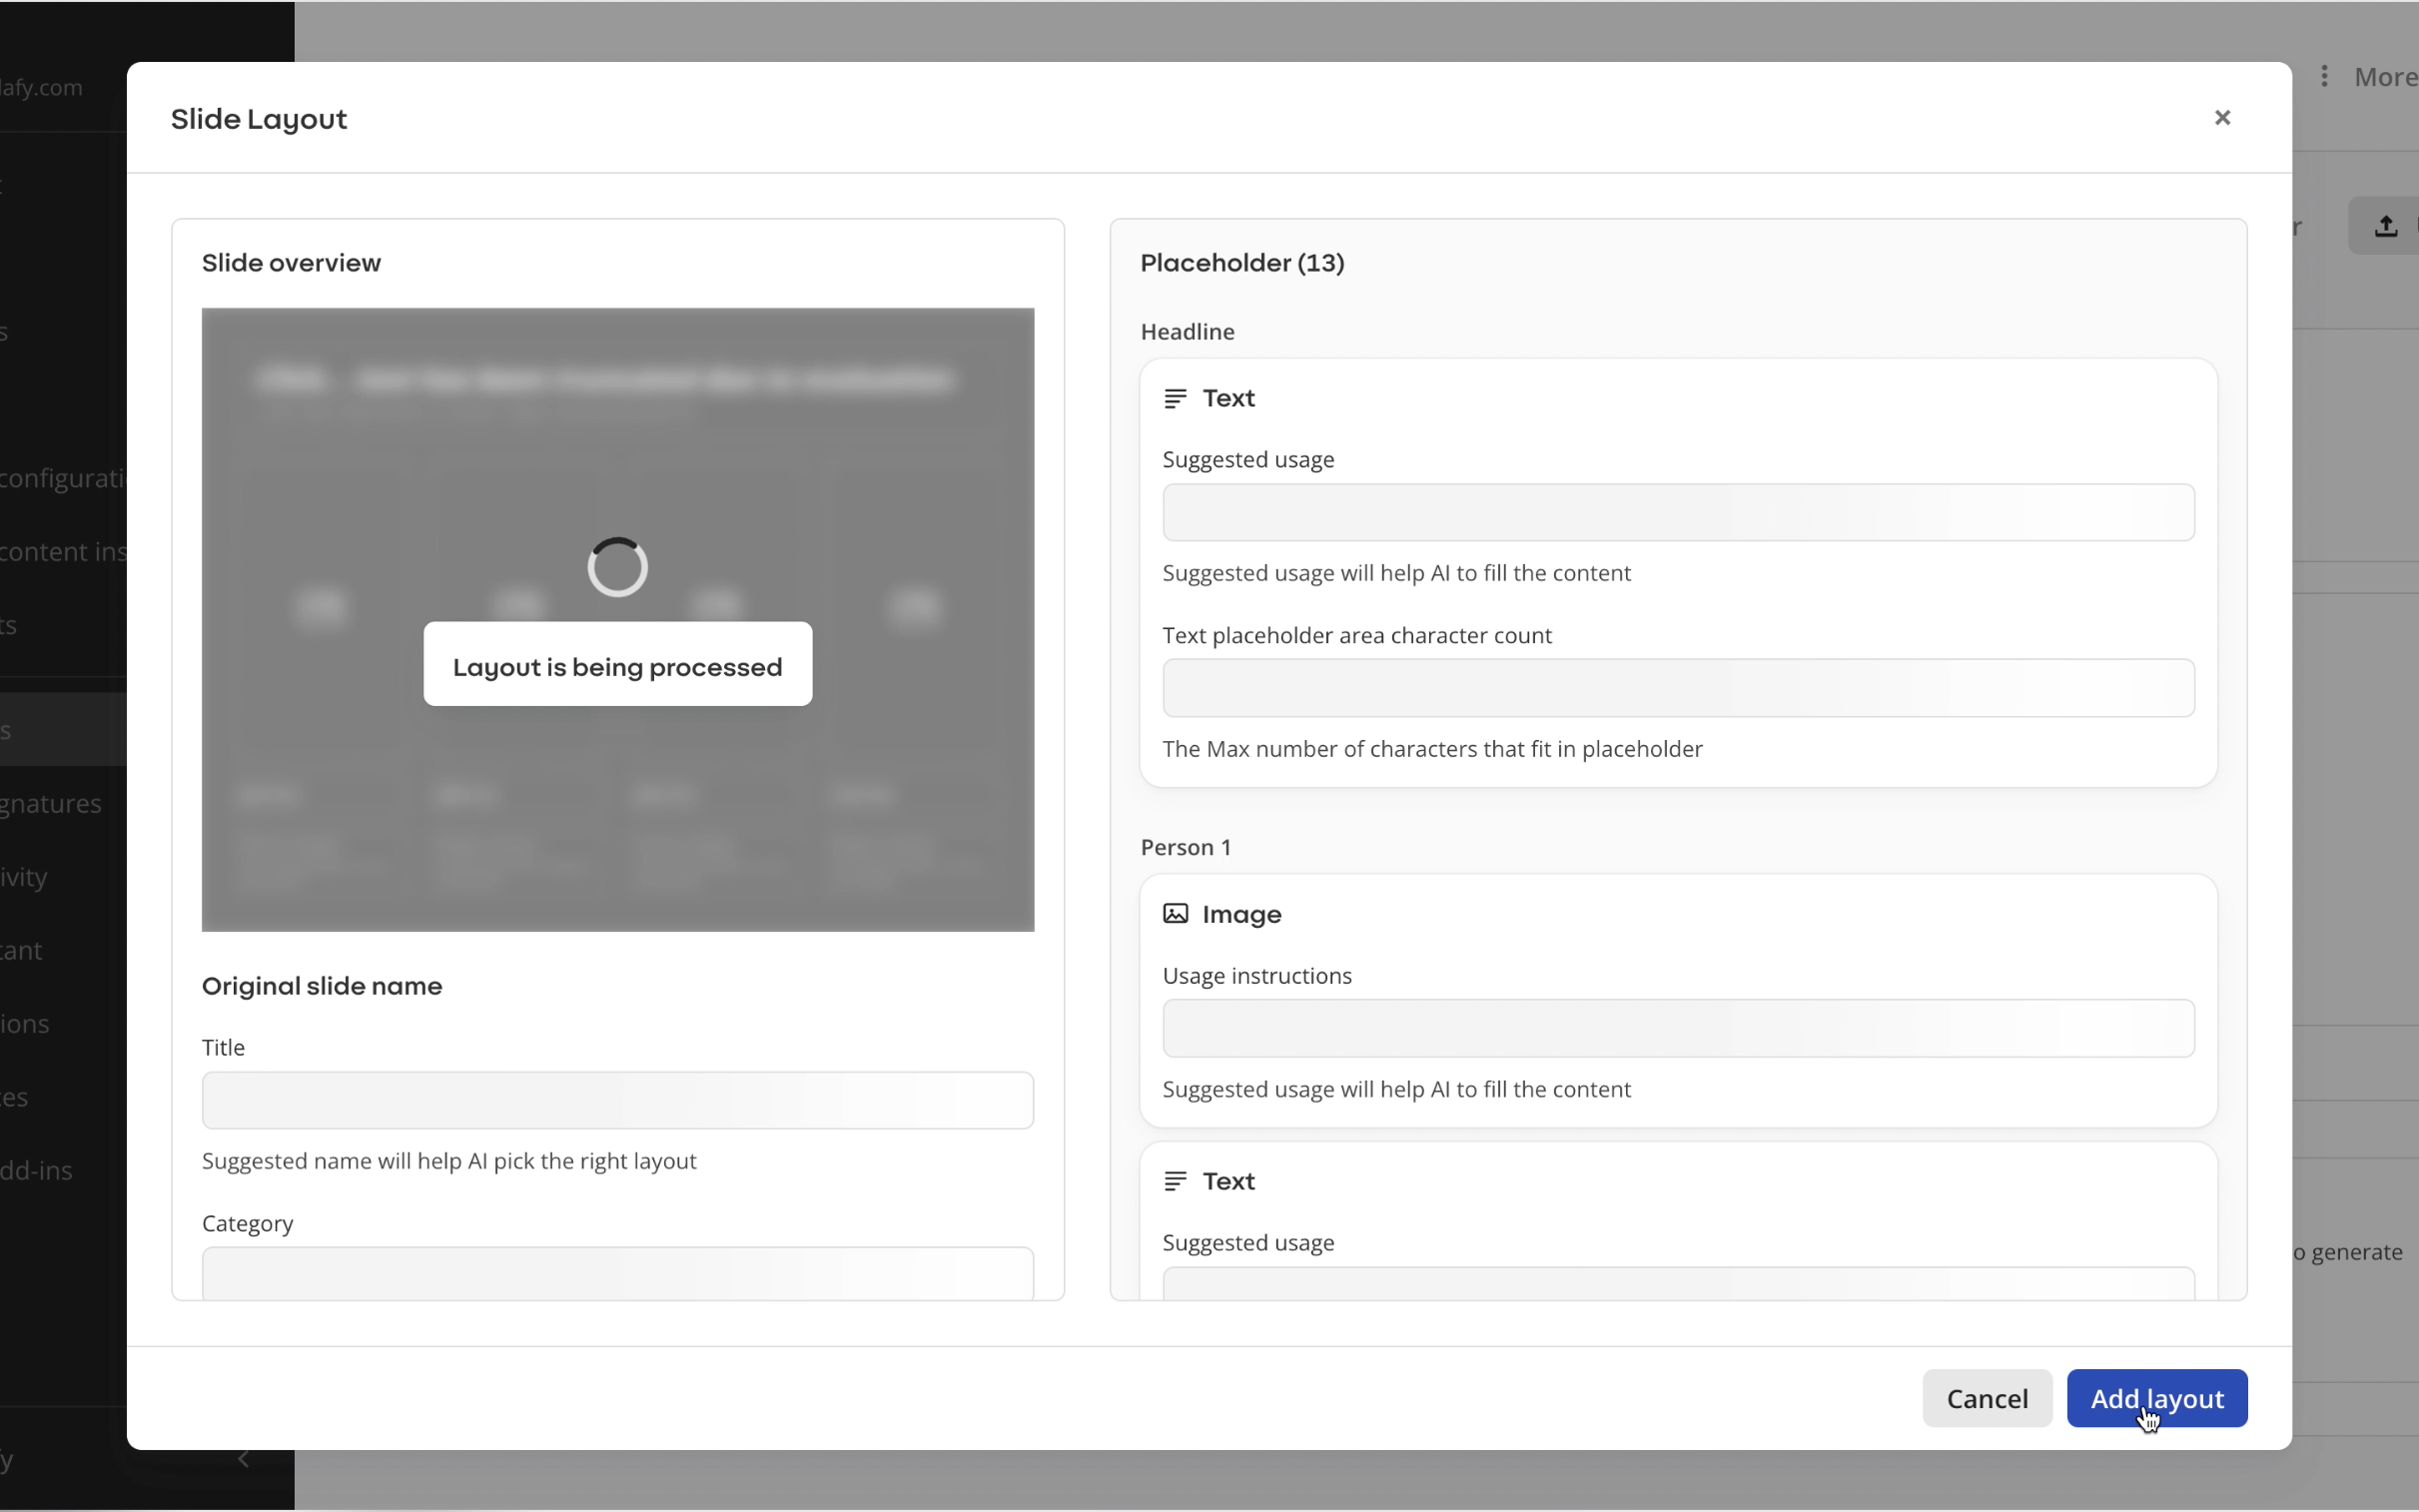This screenshot has height=1512, width=2419.
Task: Collapse the sidebar with chevron arrow
Action: click(243, 1459)
